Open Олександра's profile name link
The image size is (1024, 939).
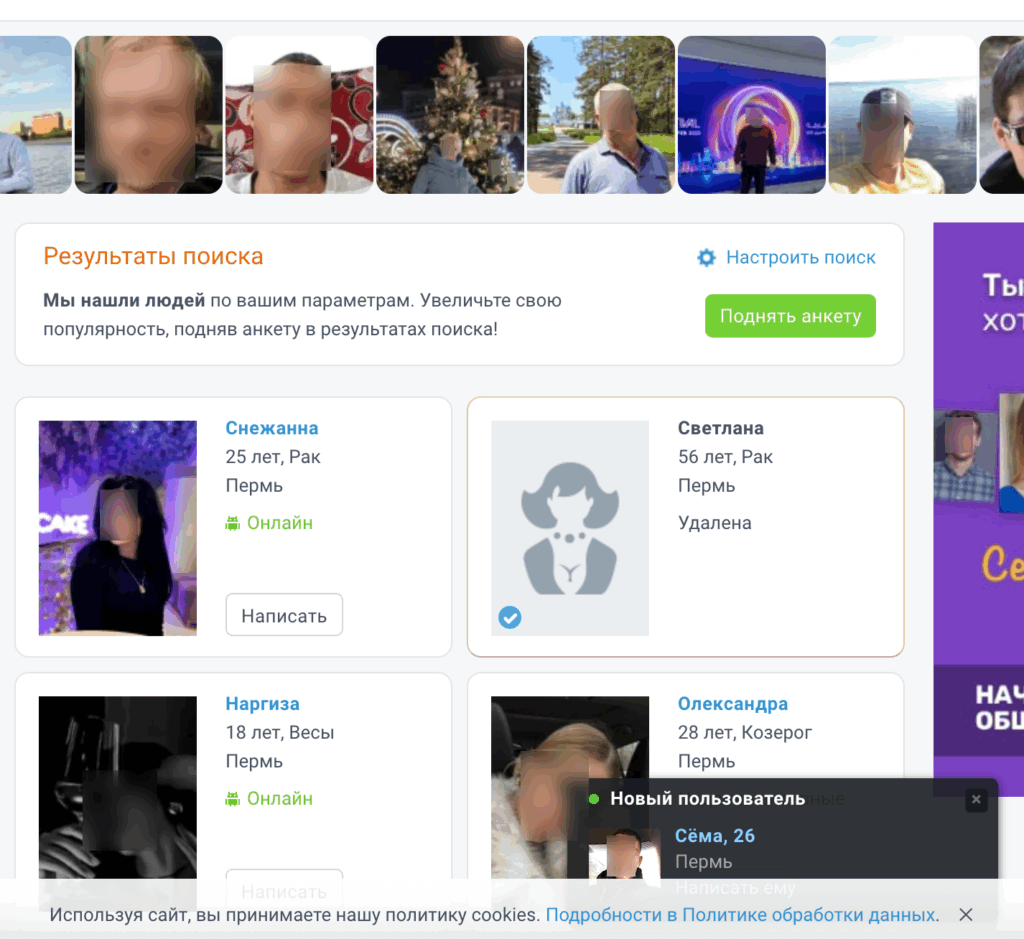pyautogui.click(x=732, y=704)
